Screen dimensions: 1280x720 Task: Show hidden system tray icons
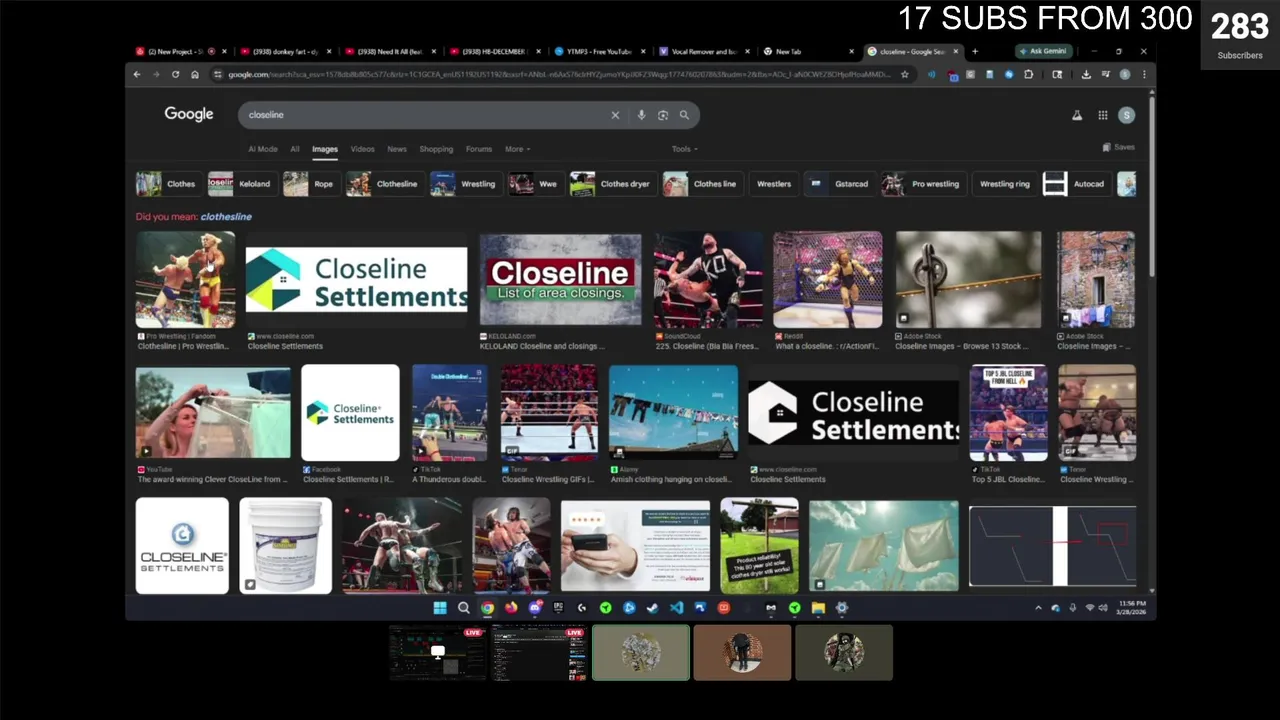pyautogui.click(x=1038, y=607)
